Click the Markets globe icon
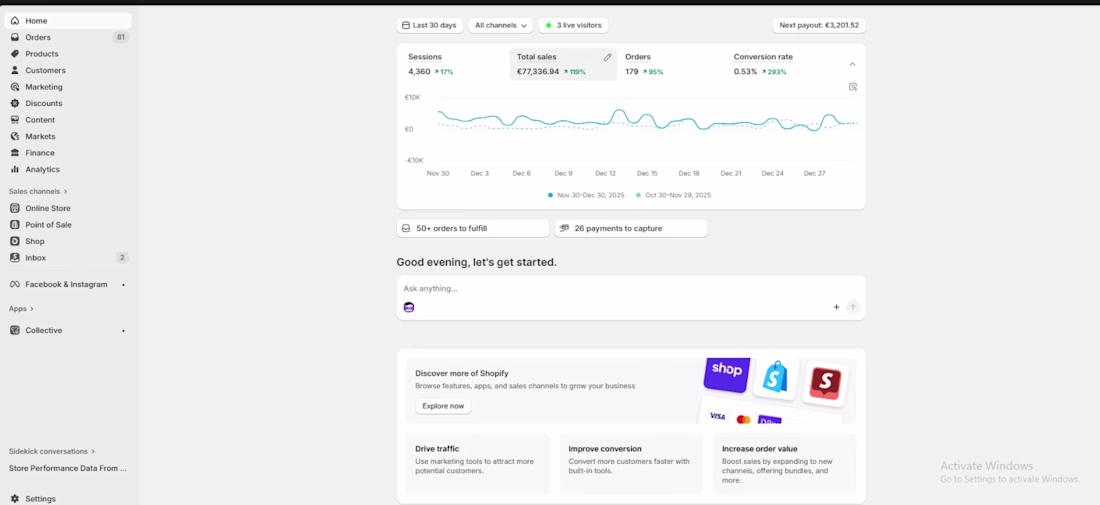 point(15,136)
